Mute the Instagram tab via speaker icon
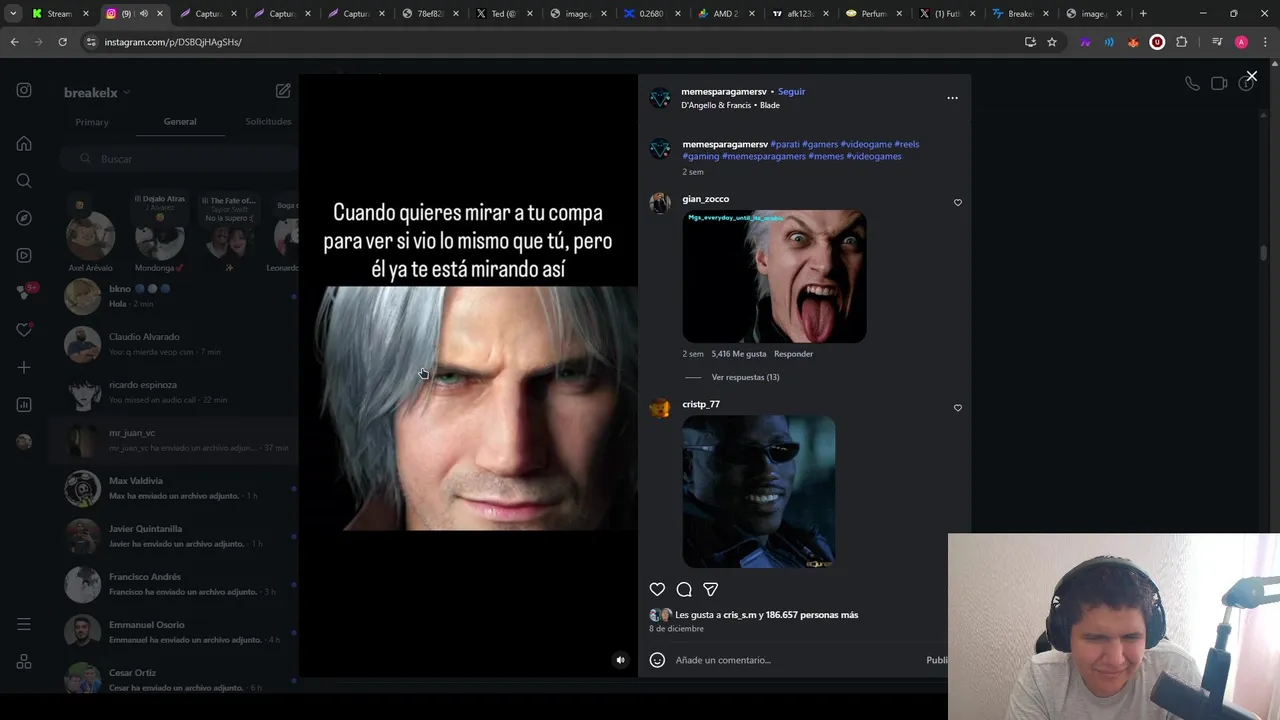This screenshot has width=1280, height=720. pos(144,14)
